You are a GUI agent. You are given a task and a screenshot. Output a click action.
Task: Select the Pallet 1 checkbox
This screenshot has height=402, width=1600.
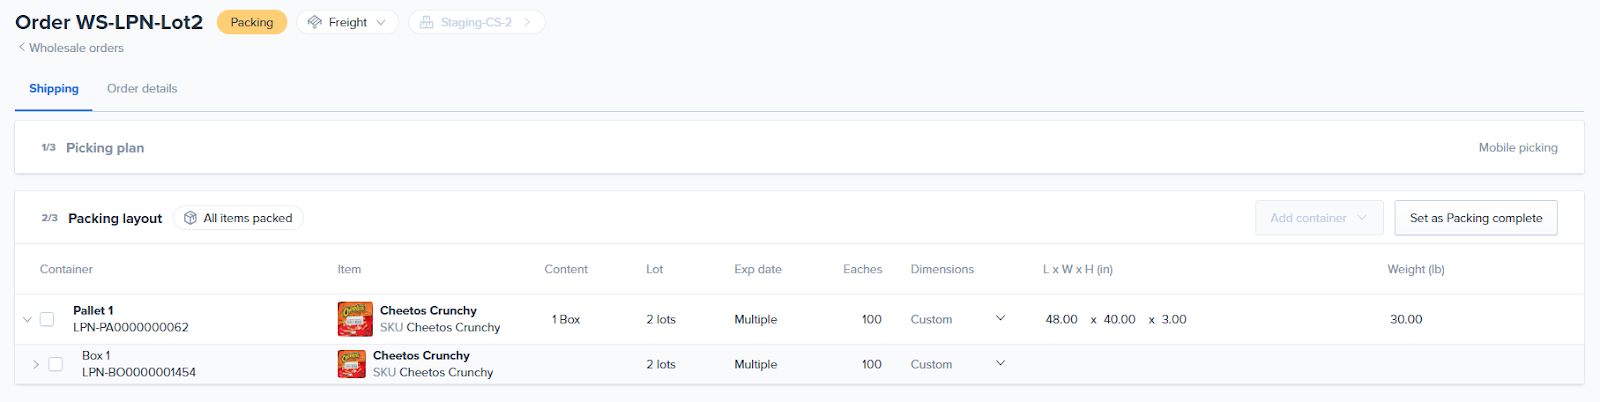(47, 320)
